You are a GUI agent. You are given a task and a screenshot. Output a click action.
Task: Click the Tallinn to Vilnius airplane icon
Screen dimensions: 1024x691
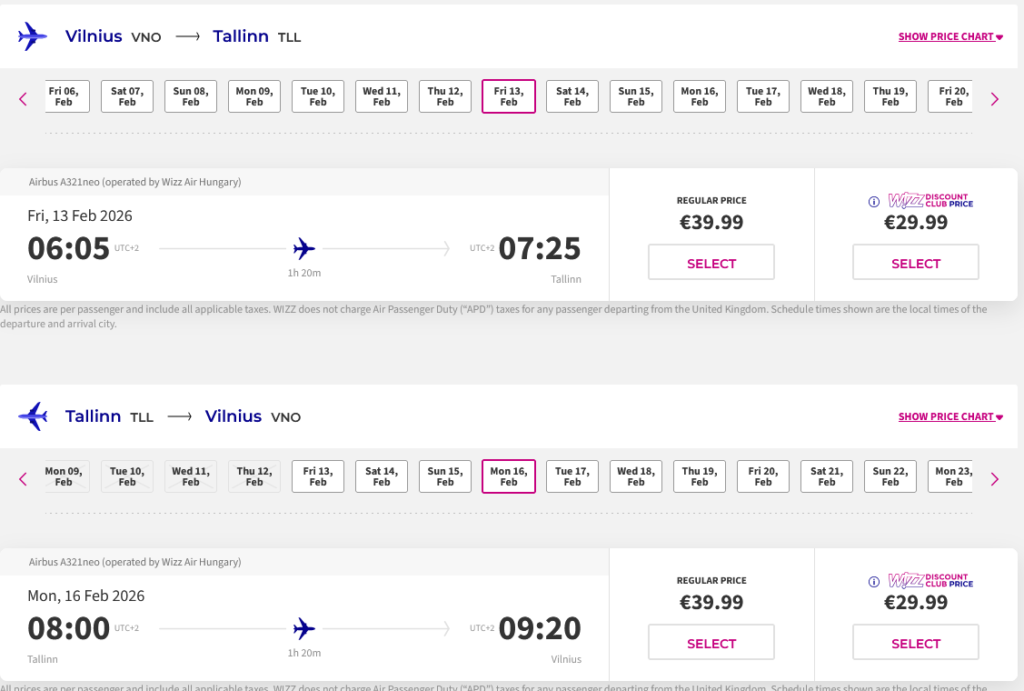pyautogui.click(x=33, y=417)
